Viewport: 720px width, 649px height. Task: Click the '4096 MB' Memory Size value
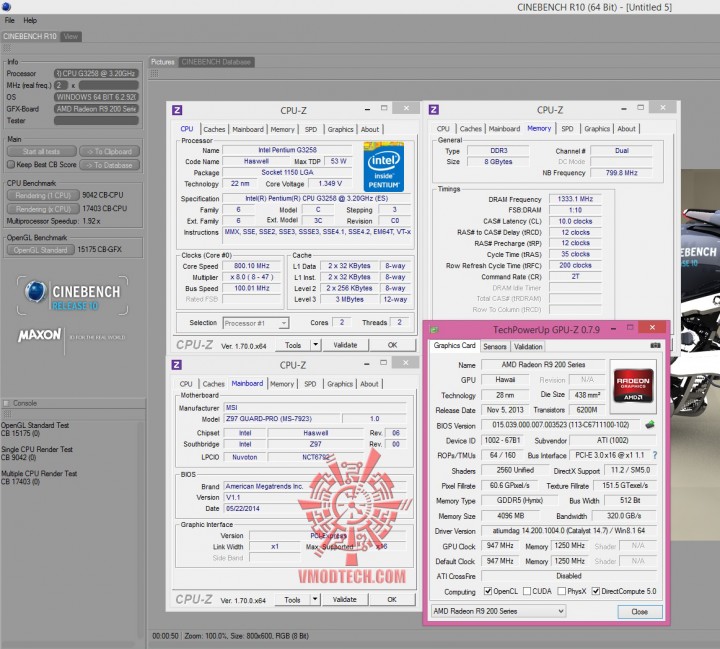(510, 516)
